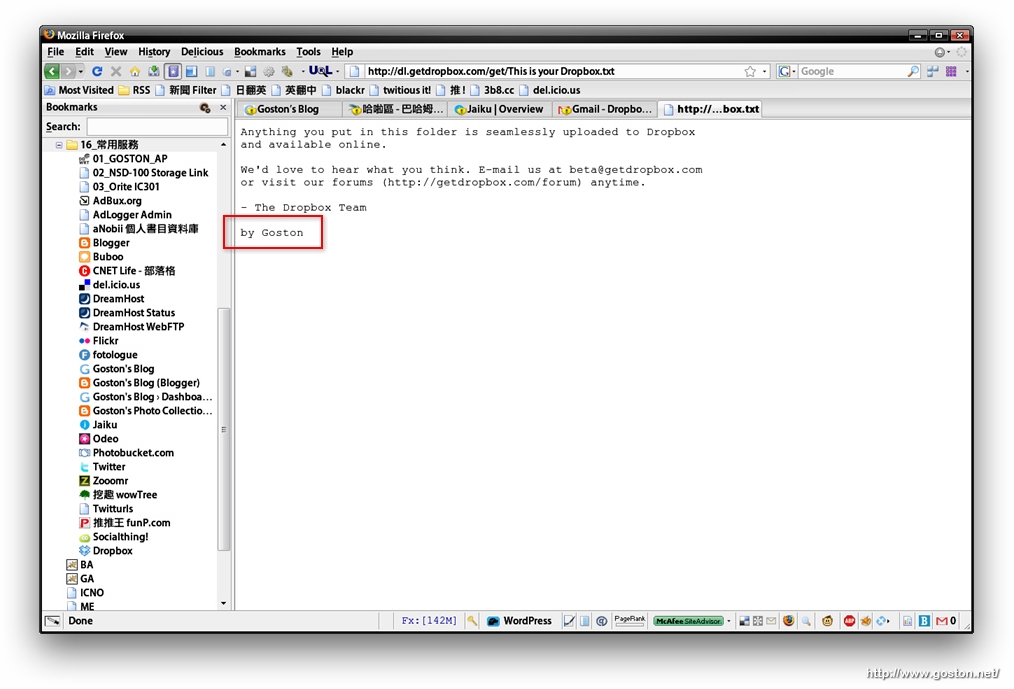Screen dimensions: 1014x689
Task: Go back with the green Back arrow
Action: (x=52, y=71)
